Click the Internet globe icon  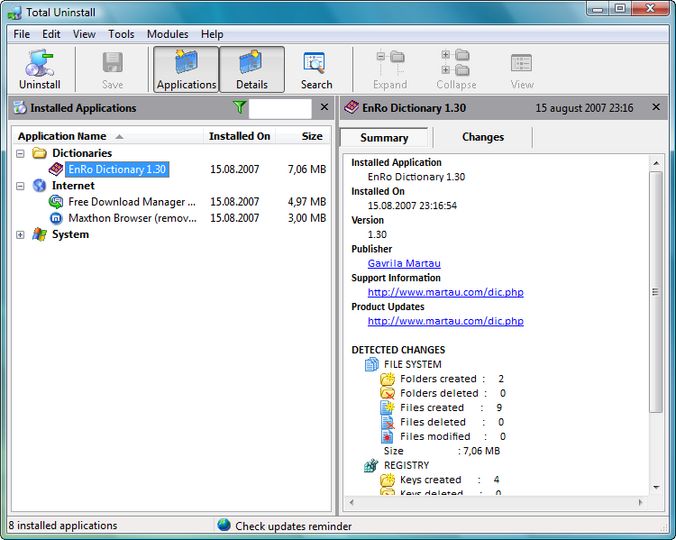point(39,186)
